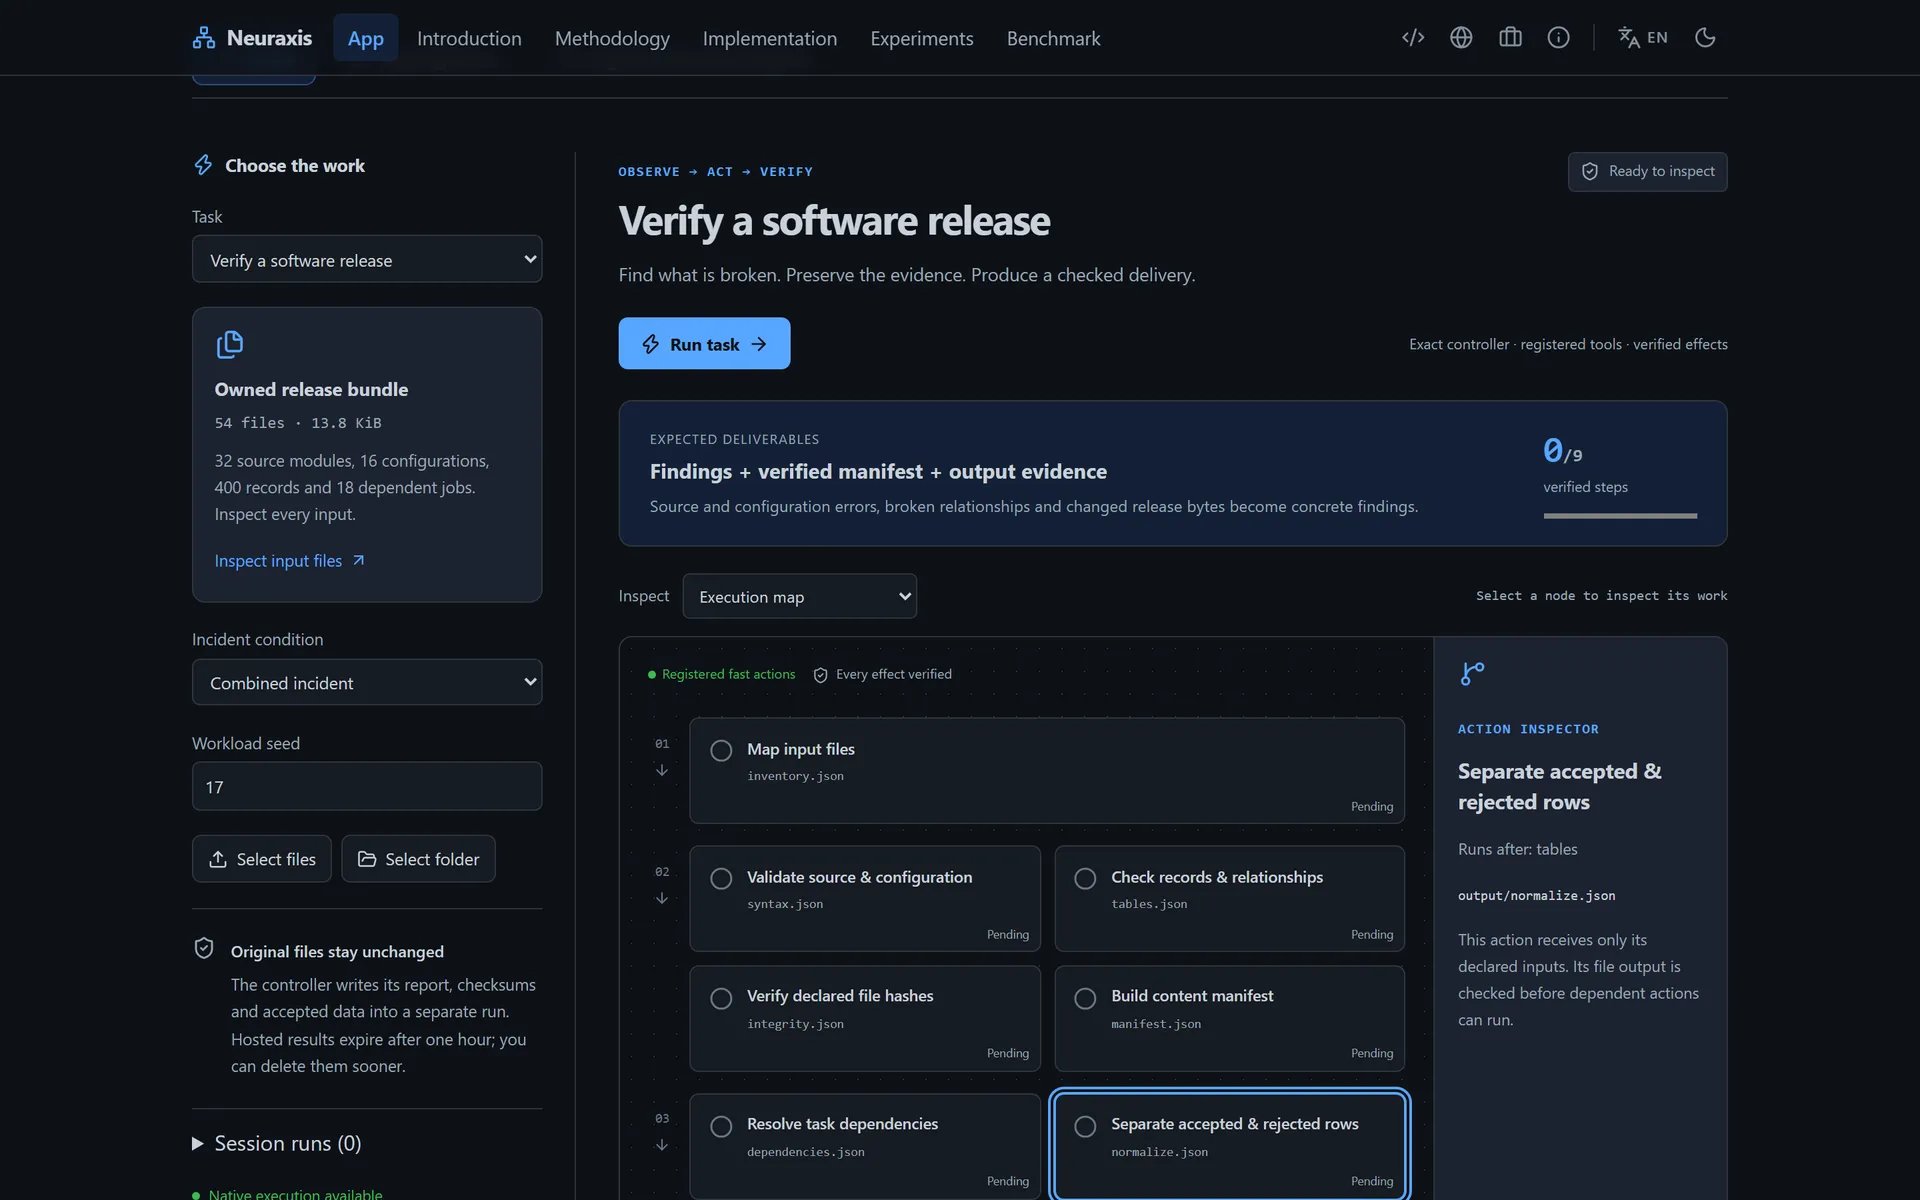Open the Incident condition dropdown
Image resolution: width=1920 pixels, height=1200 pixels.
[x=367, y=682]
